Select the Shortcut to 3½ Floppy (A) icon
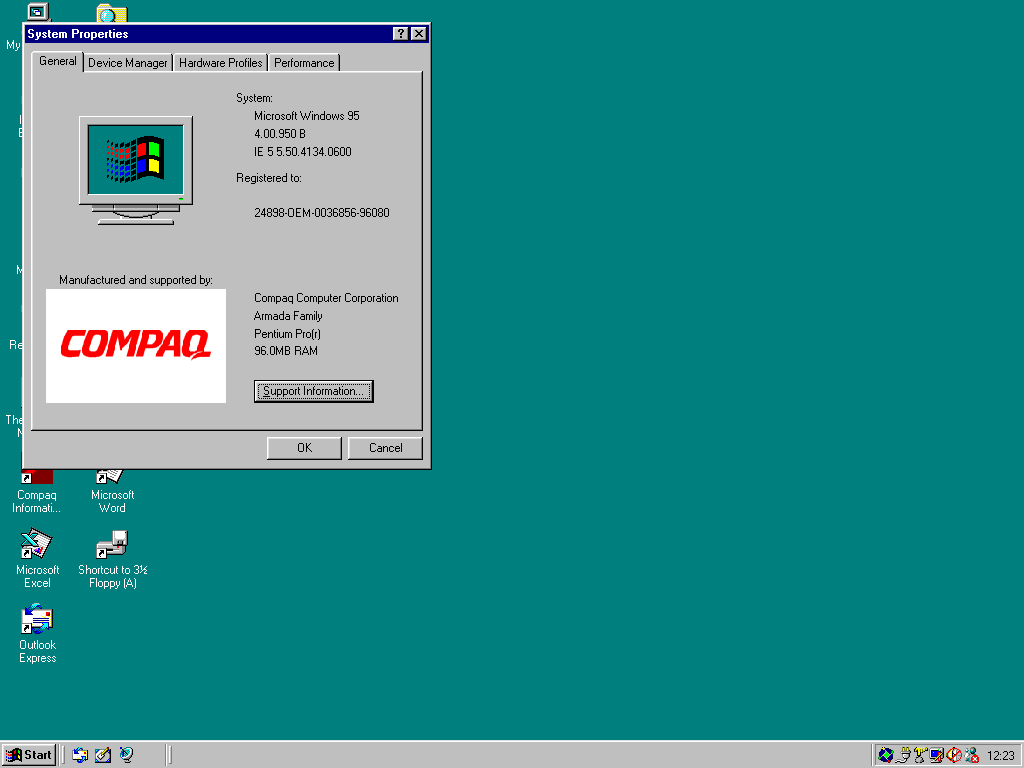Viewport: 1024px width, 768px height. [112, 559]
